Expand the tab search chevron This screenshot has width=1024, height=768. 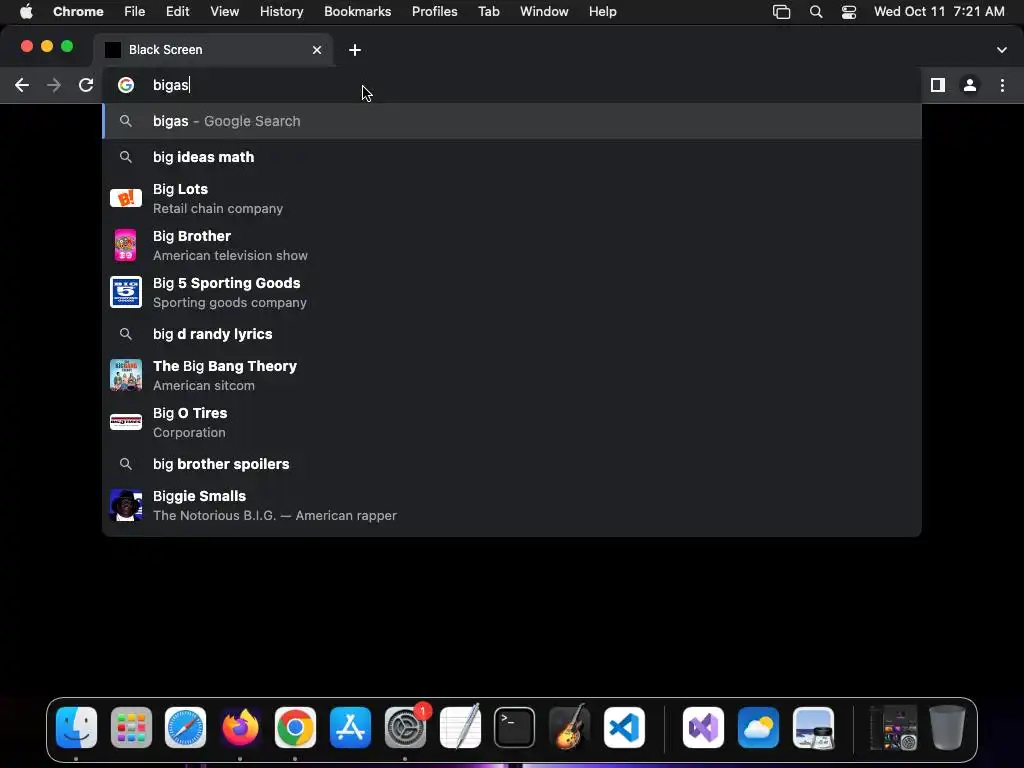[x=1002, y=50]
